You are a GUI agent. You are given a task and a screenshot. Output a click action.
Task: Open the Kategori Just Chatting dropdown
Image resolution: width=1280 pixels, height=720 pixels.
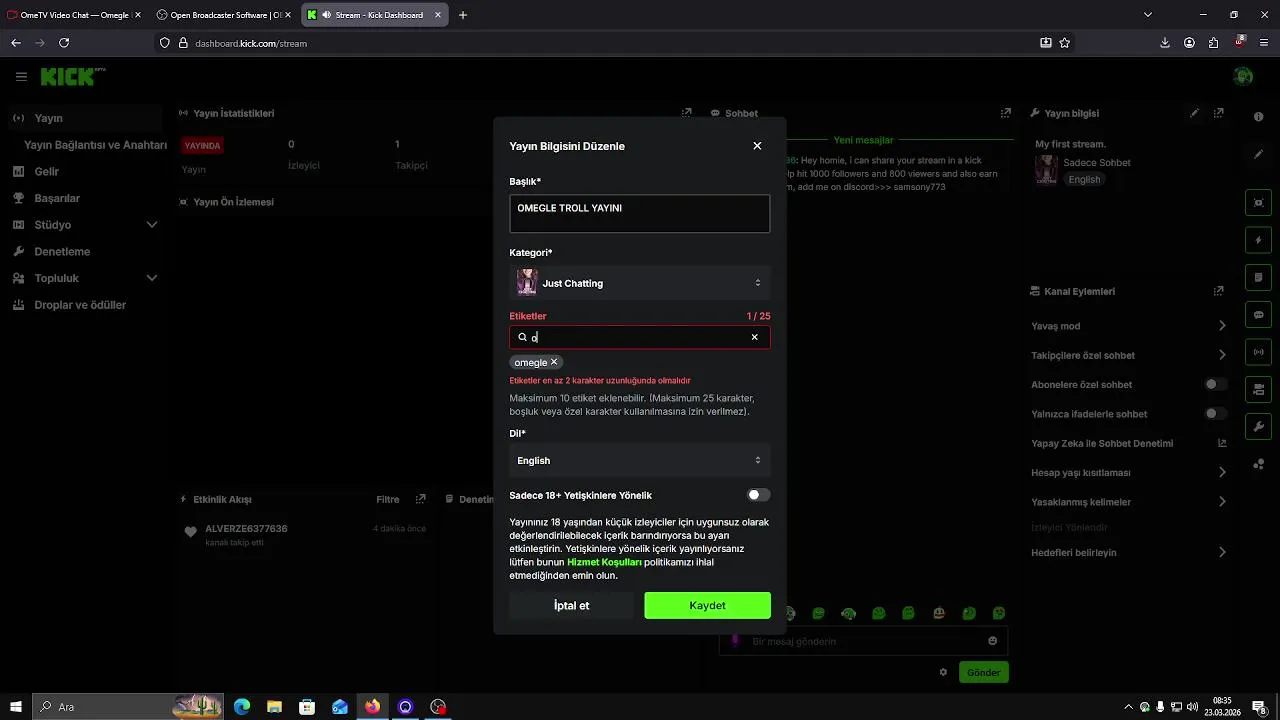tap(640, 283)
